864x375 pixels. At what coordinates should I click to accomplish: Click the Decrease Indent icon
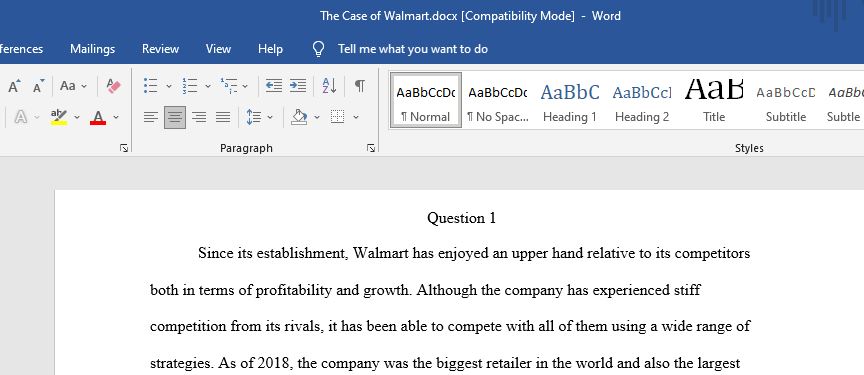(x=274, y=86)
